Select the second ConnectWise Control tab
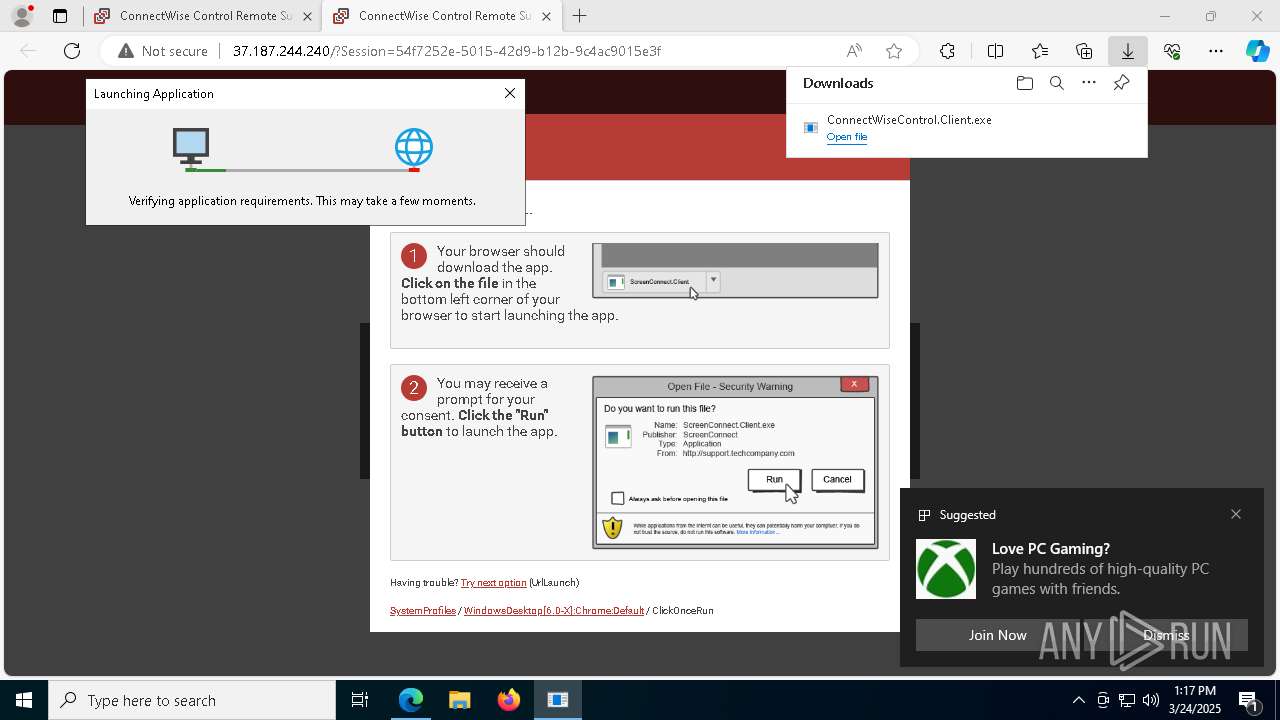 coord(441,16)
